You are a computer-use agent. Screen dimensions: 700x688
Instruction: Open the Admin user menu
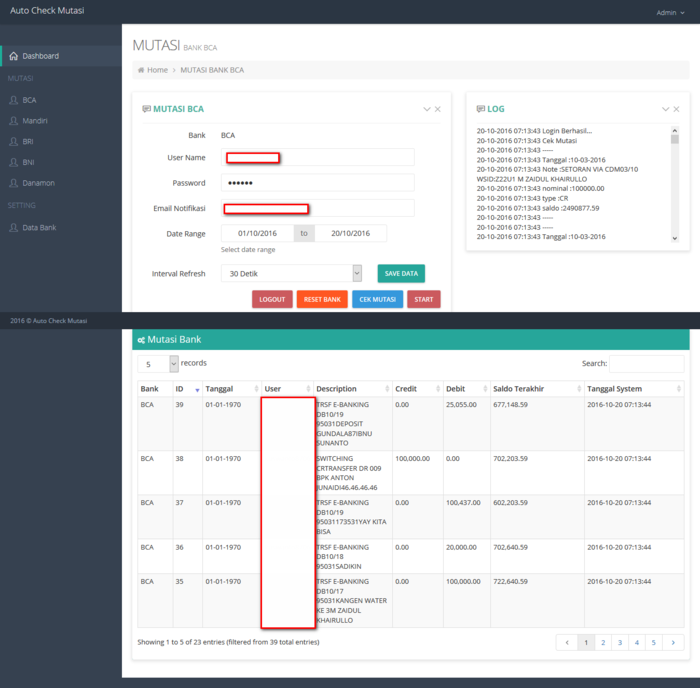pyautogui.click(x=669, y=13)
